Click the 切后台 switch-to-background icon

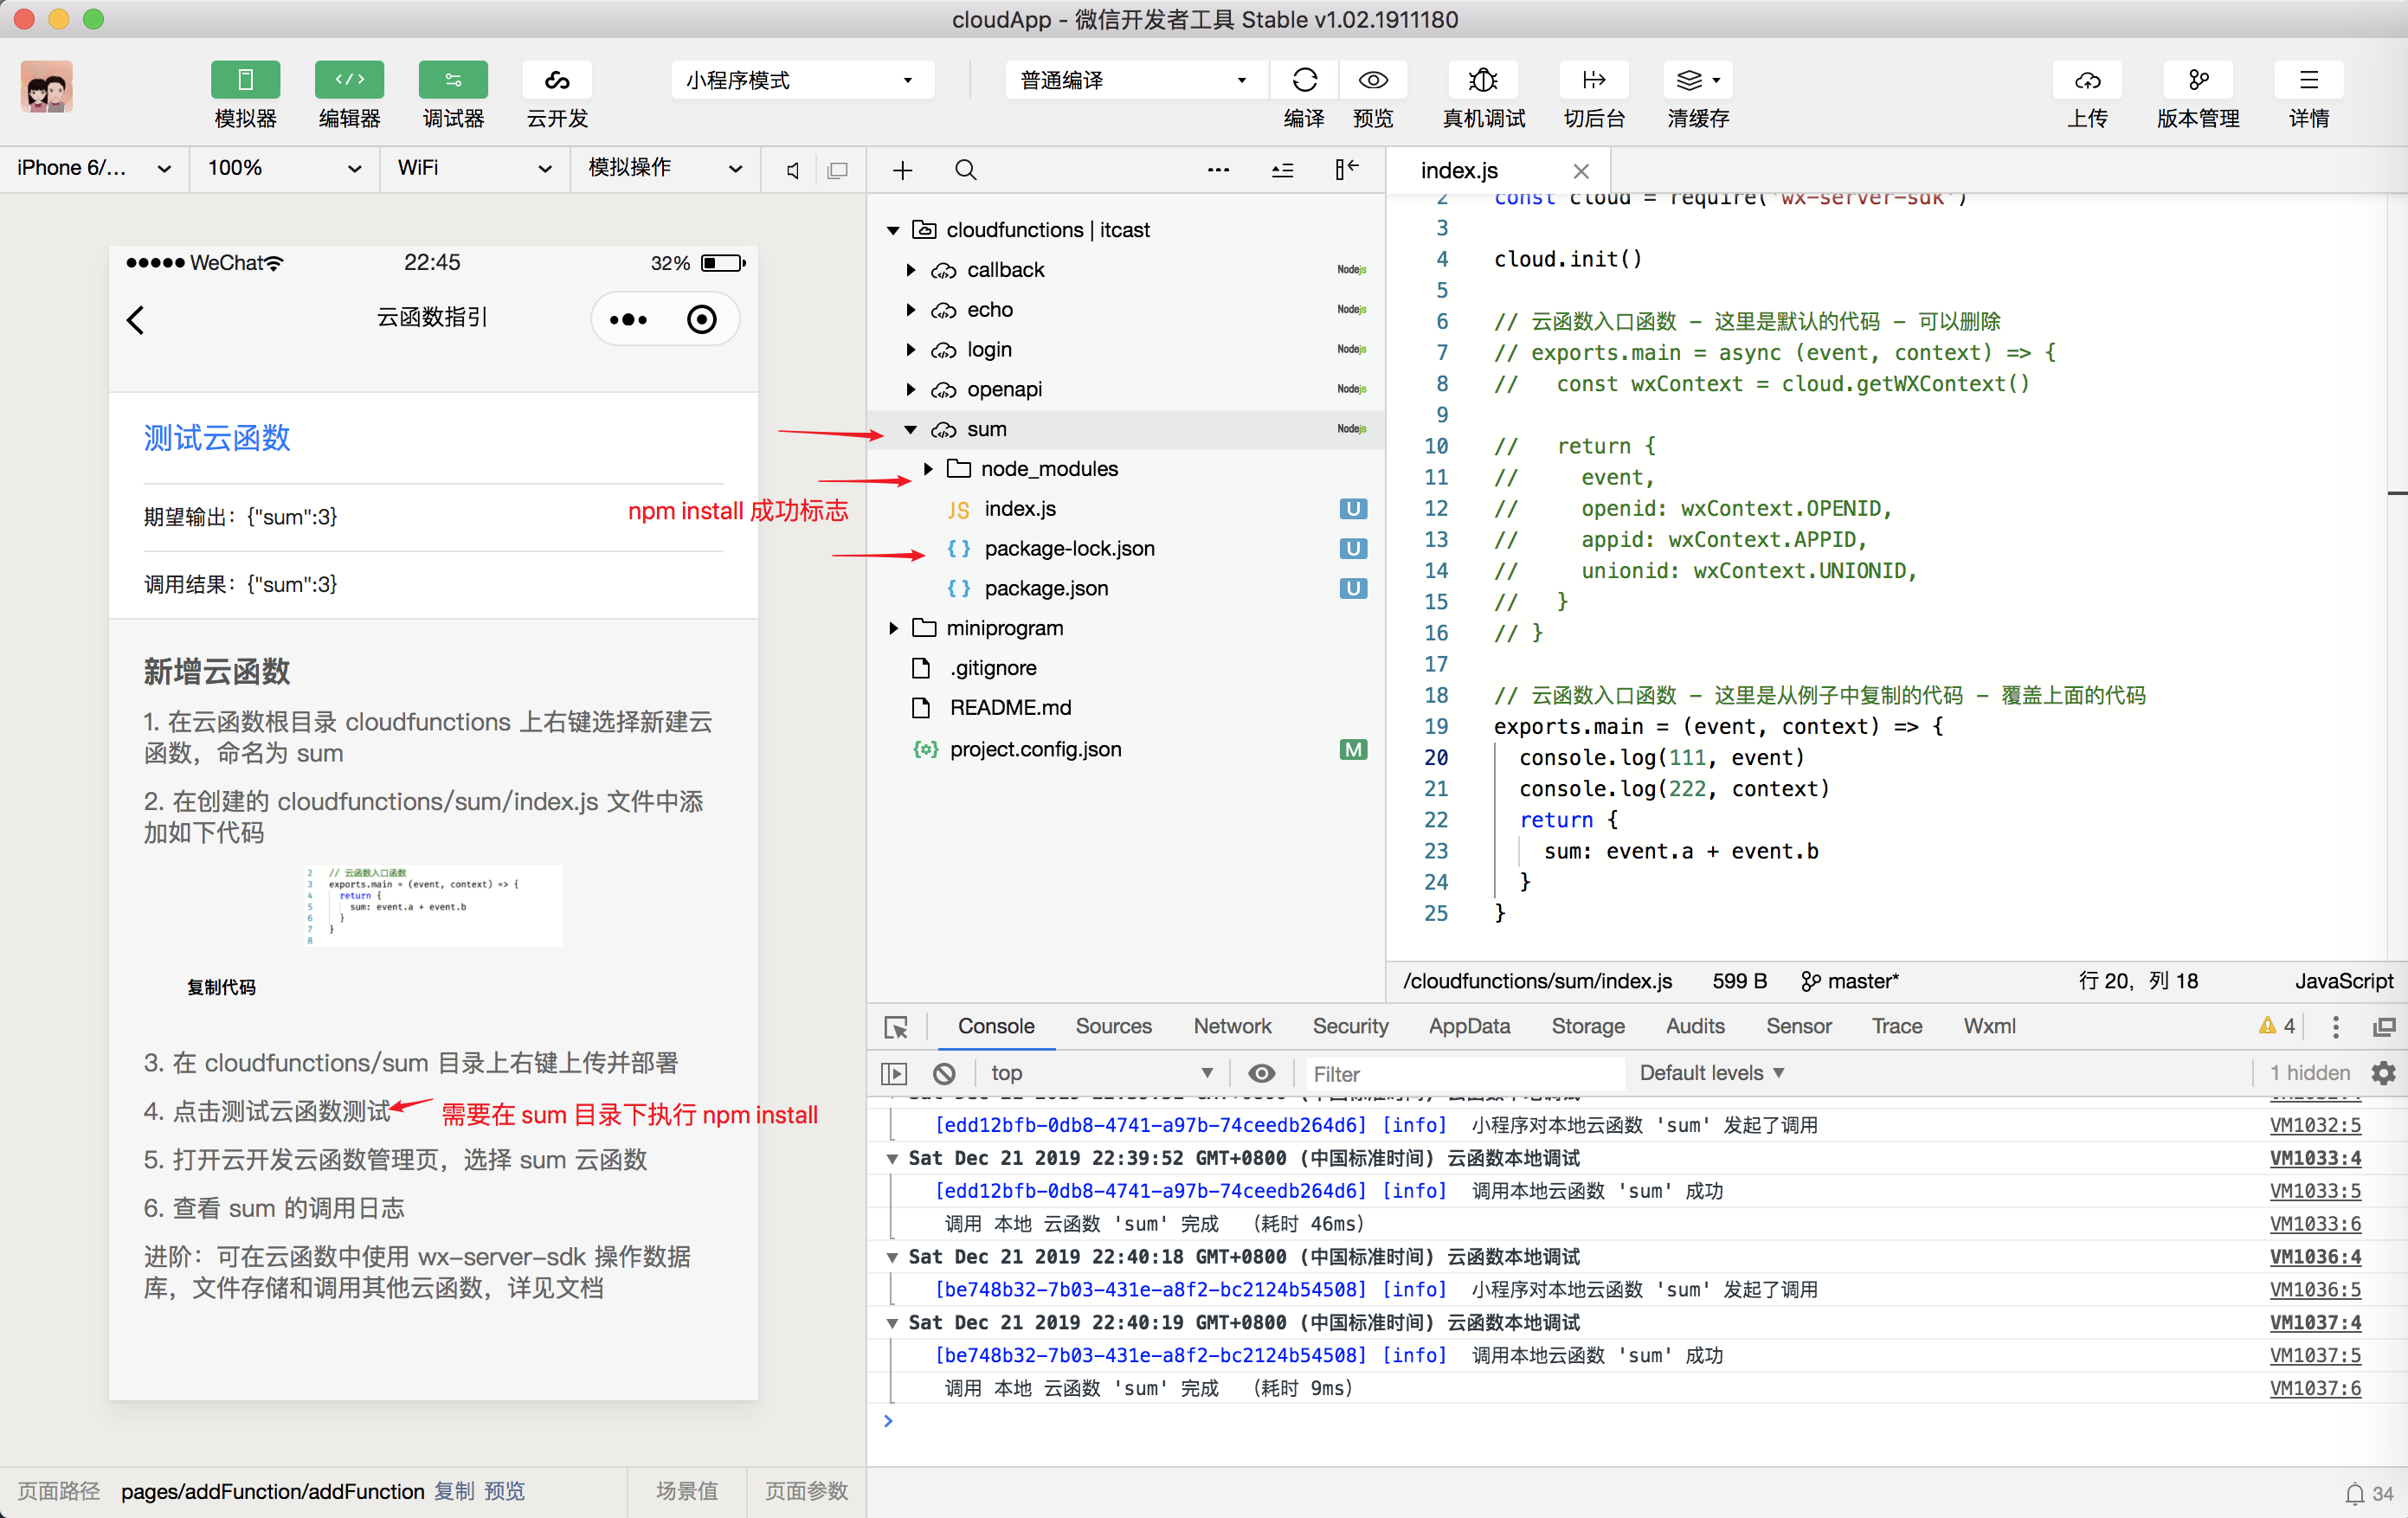[x=1594, y=80]
